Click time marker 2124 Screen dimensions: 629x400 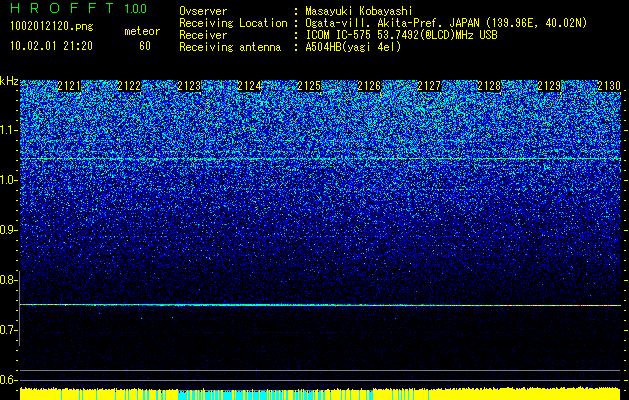pyautogui.click(x=249, y=86)
